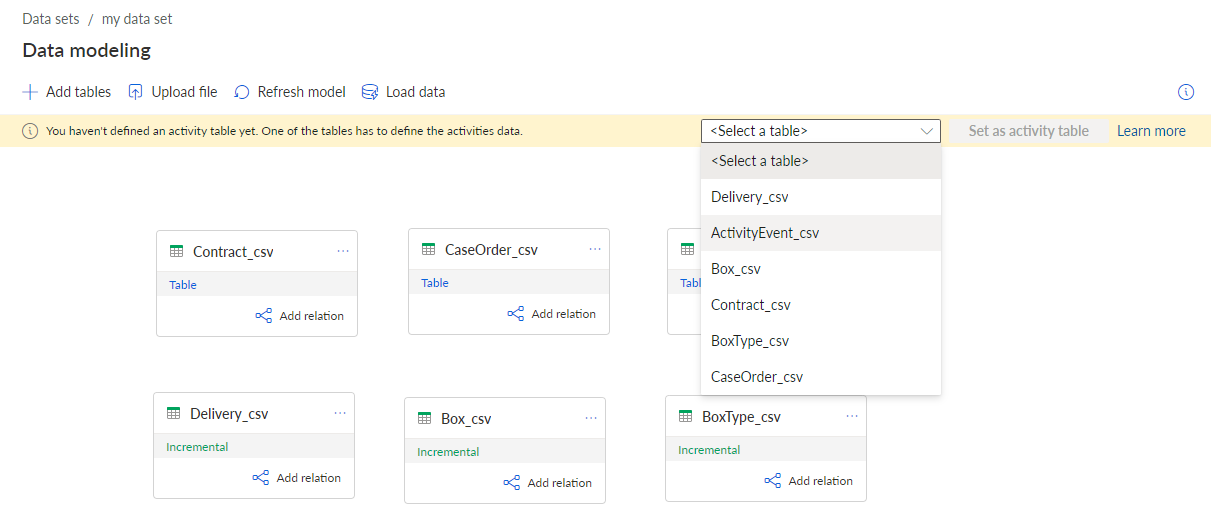1211x530 pixels.
Task: Open the ellipsis menu on BoxType_csv card
Action: [852, 416]
